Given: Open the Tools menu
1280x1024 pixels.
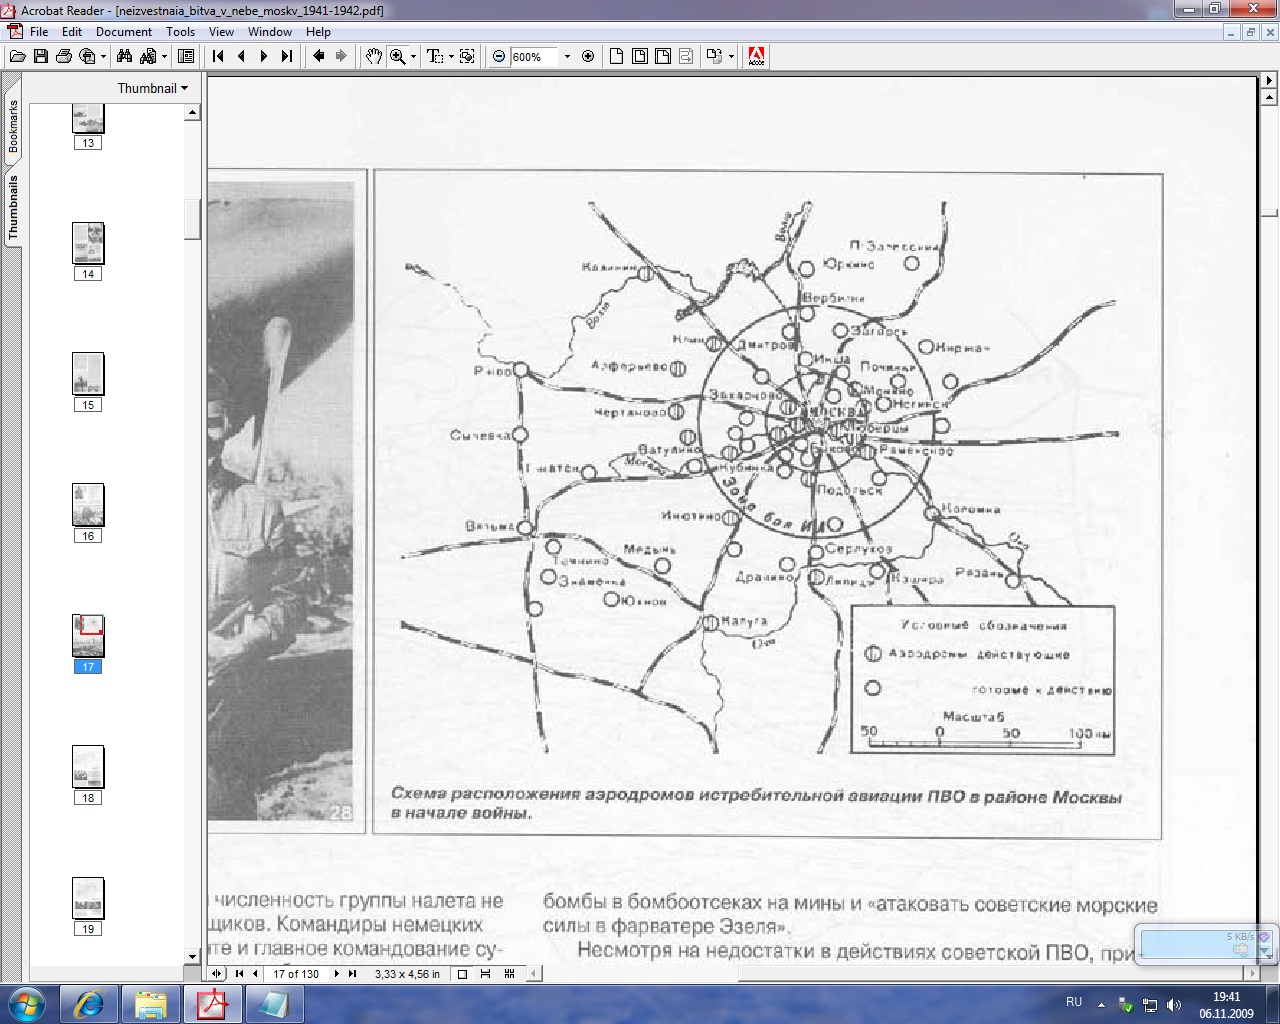Looking at the screenshot, I should 180,32.
